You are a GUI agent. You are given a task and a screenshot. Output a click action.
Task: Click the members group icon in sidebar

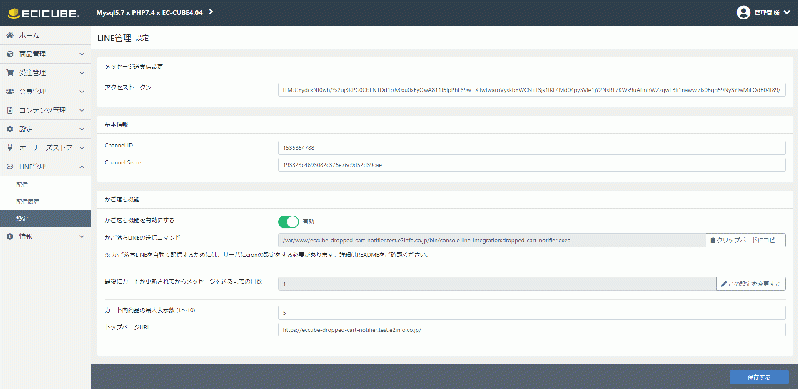(10, 92)
